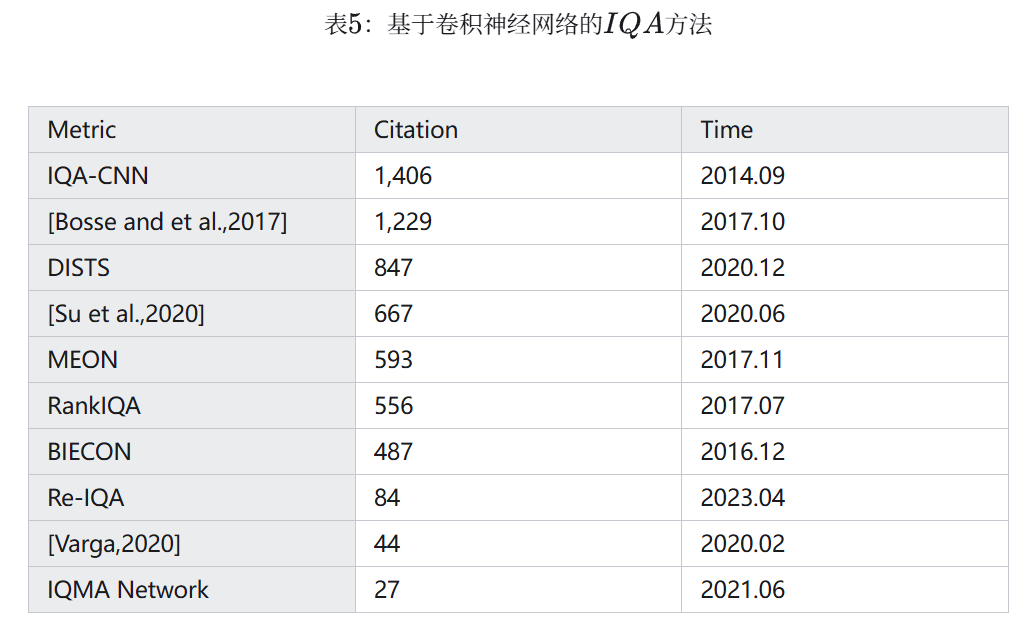Click the [Bosse and et al.,2017] reference
This screenshot has height=628, width=1028.
tap(167, 222)
